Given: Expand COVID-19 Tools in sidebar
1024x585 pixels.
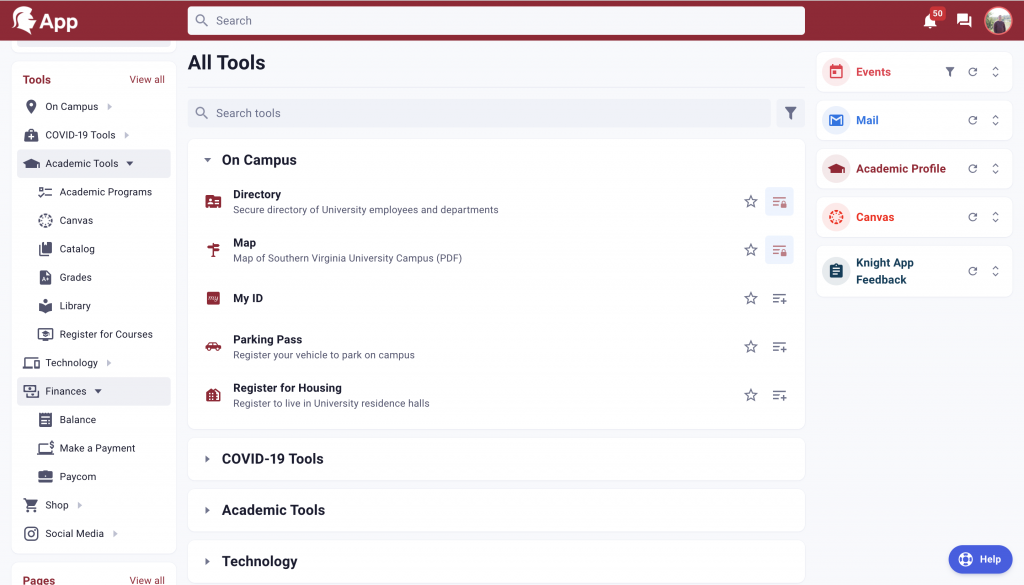Looking at the screenshot, I should 127,135.
